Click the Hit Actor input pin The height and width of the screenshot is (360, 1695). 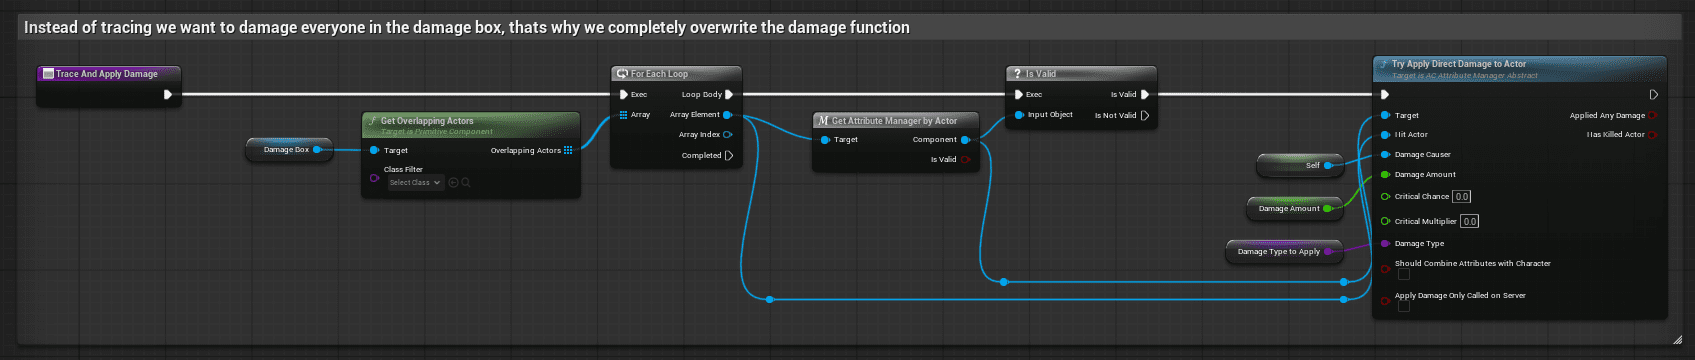(1385, 134)
